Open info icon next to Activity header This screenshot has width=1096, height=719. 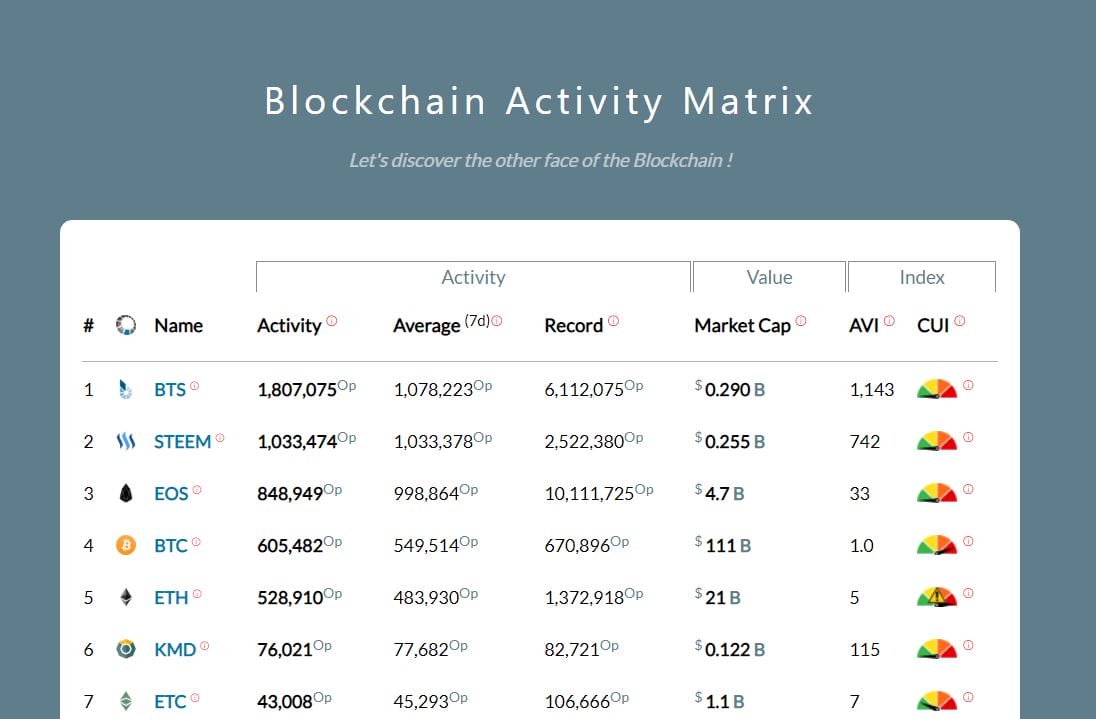332,321
